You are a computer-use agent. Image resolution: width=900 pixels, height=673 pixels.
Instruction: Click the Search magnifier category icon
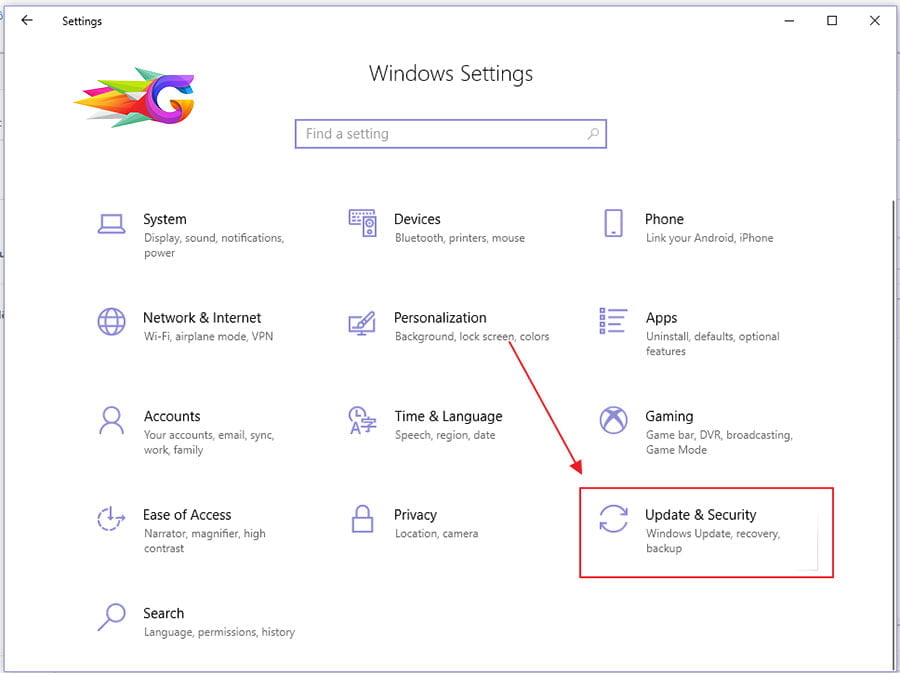pyautogui.click(x=111, y=617)
